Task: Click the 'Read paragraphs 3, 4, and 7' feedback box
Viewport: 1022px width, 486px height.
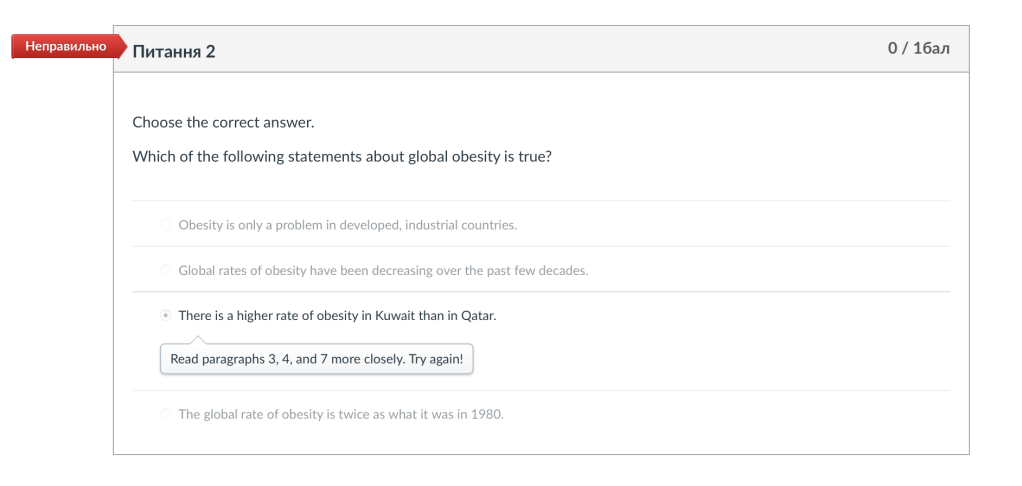Action: click(x=316, y=359)
